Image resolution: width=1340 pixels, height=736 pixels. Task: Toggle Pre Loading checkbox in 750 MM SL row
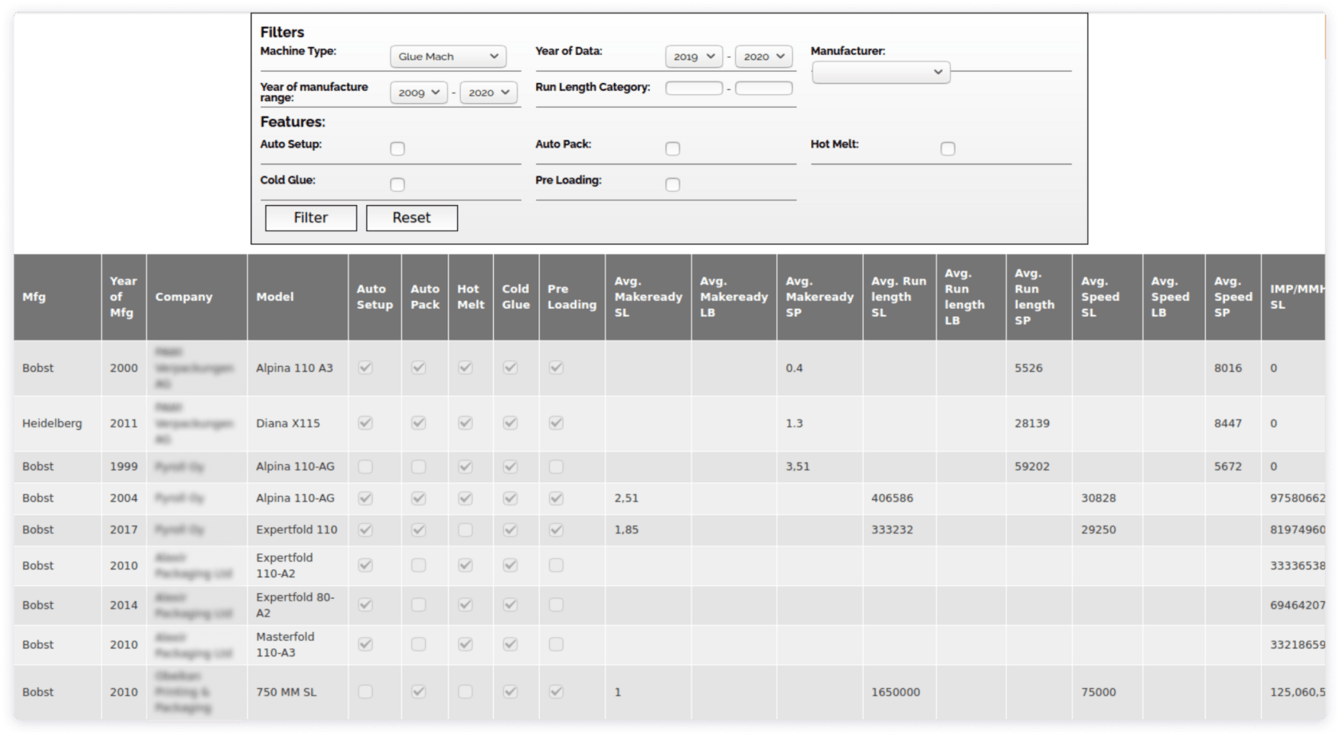[x=556, y=691]
